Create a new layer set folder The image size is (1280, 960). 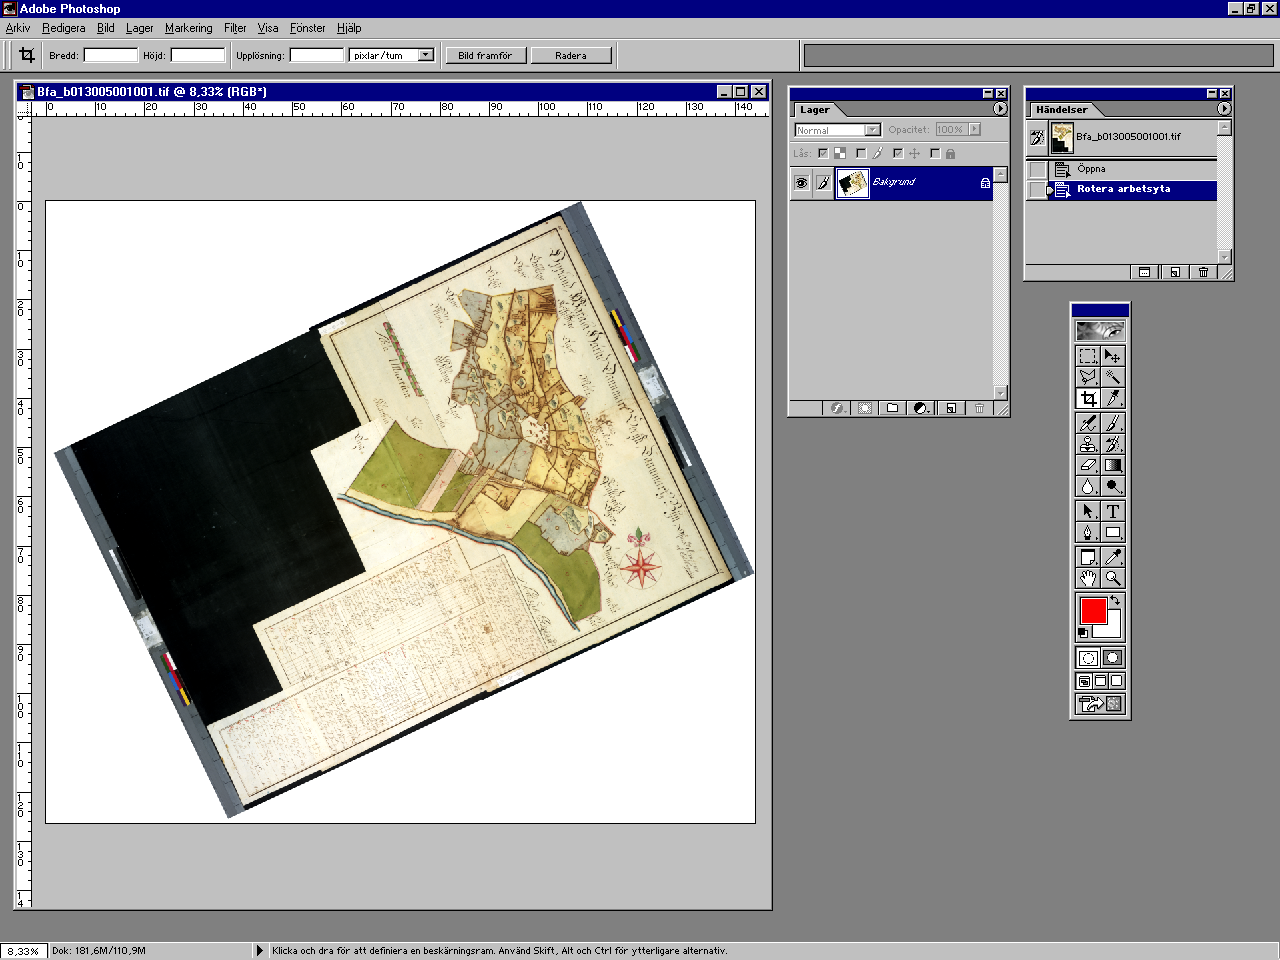coord(893,408)
